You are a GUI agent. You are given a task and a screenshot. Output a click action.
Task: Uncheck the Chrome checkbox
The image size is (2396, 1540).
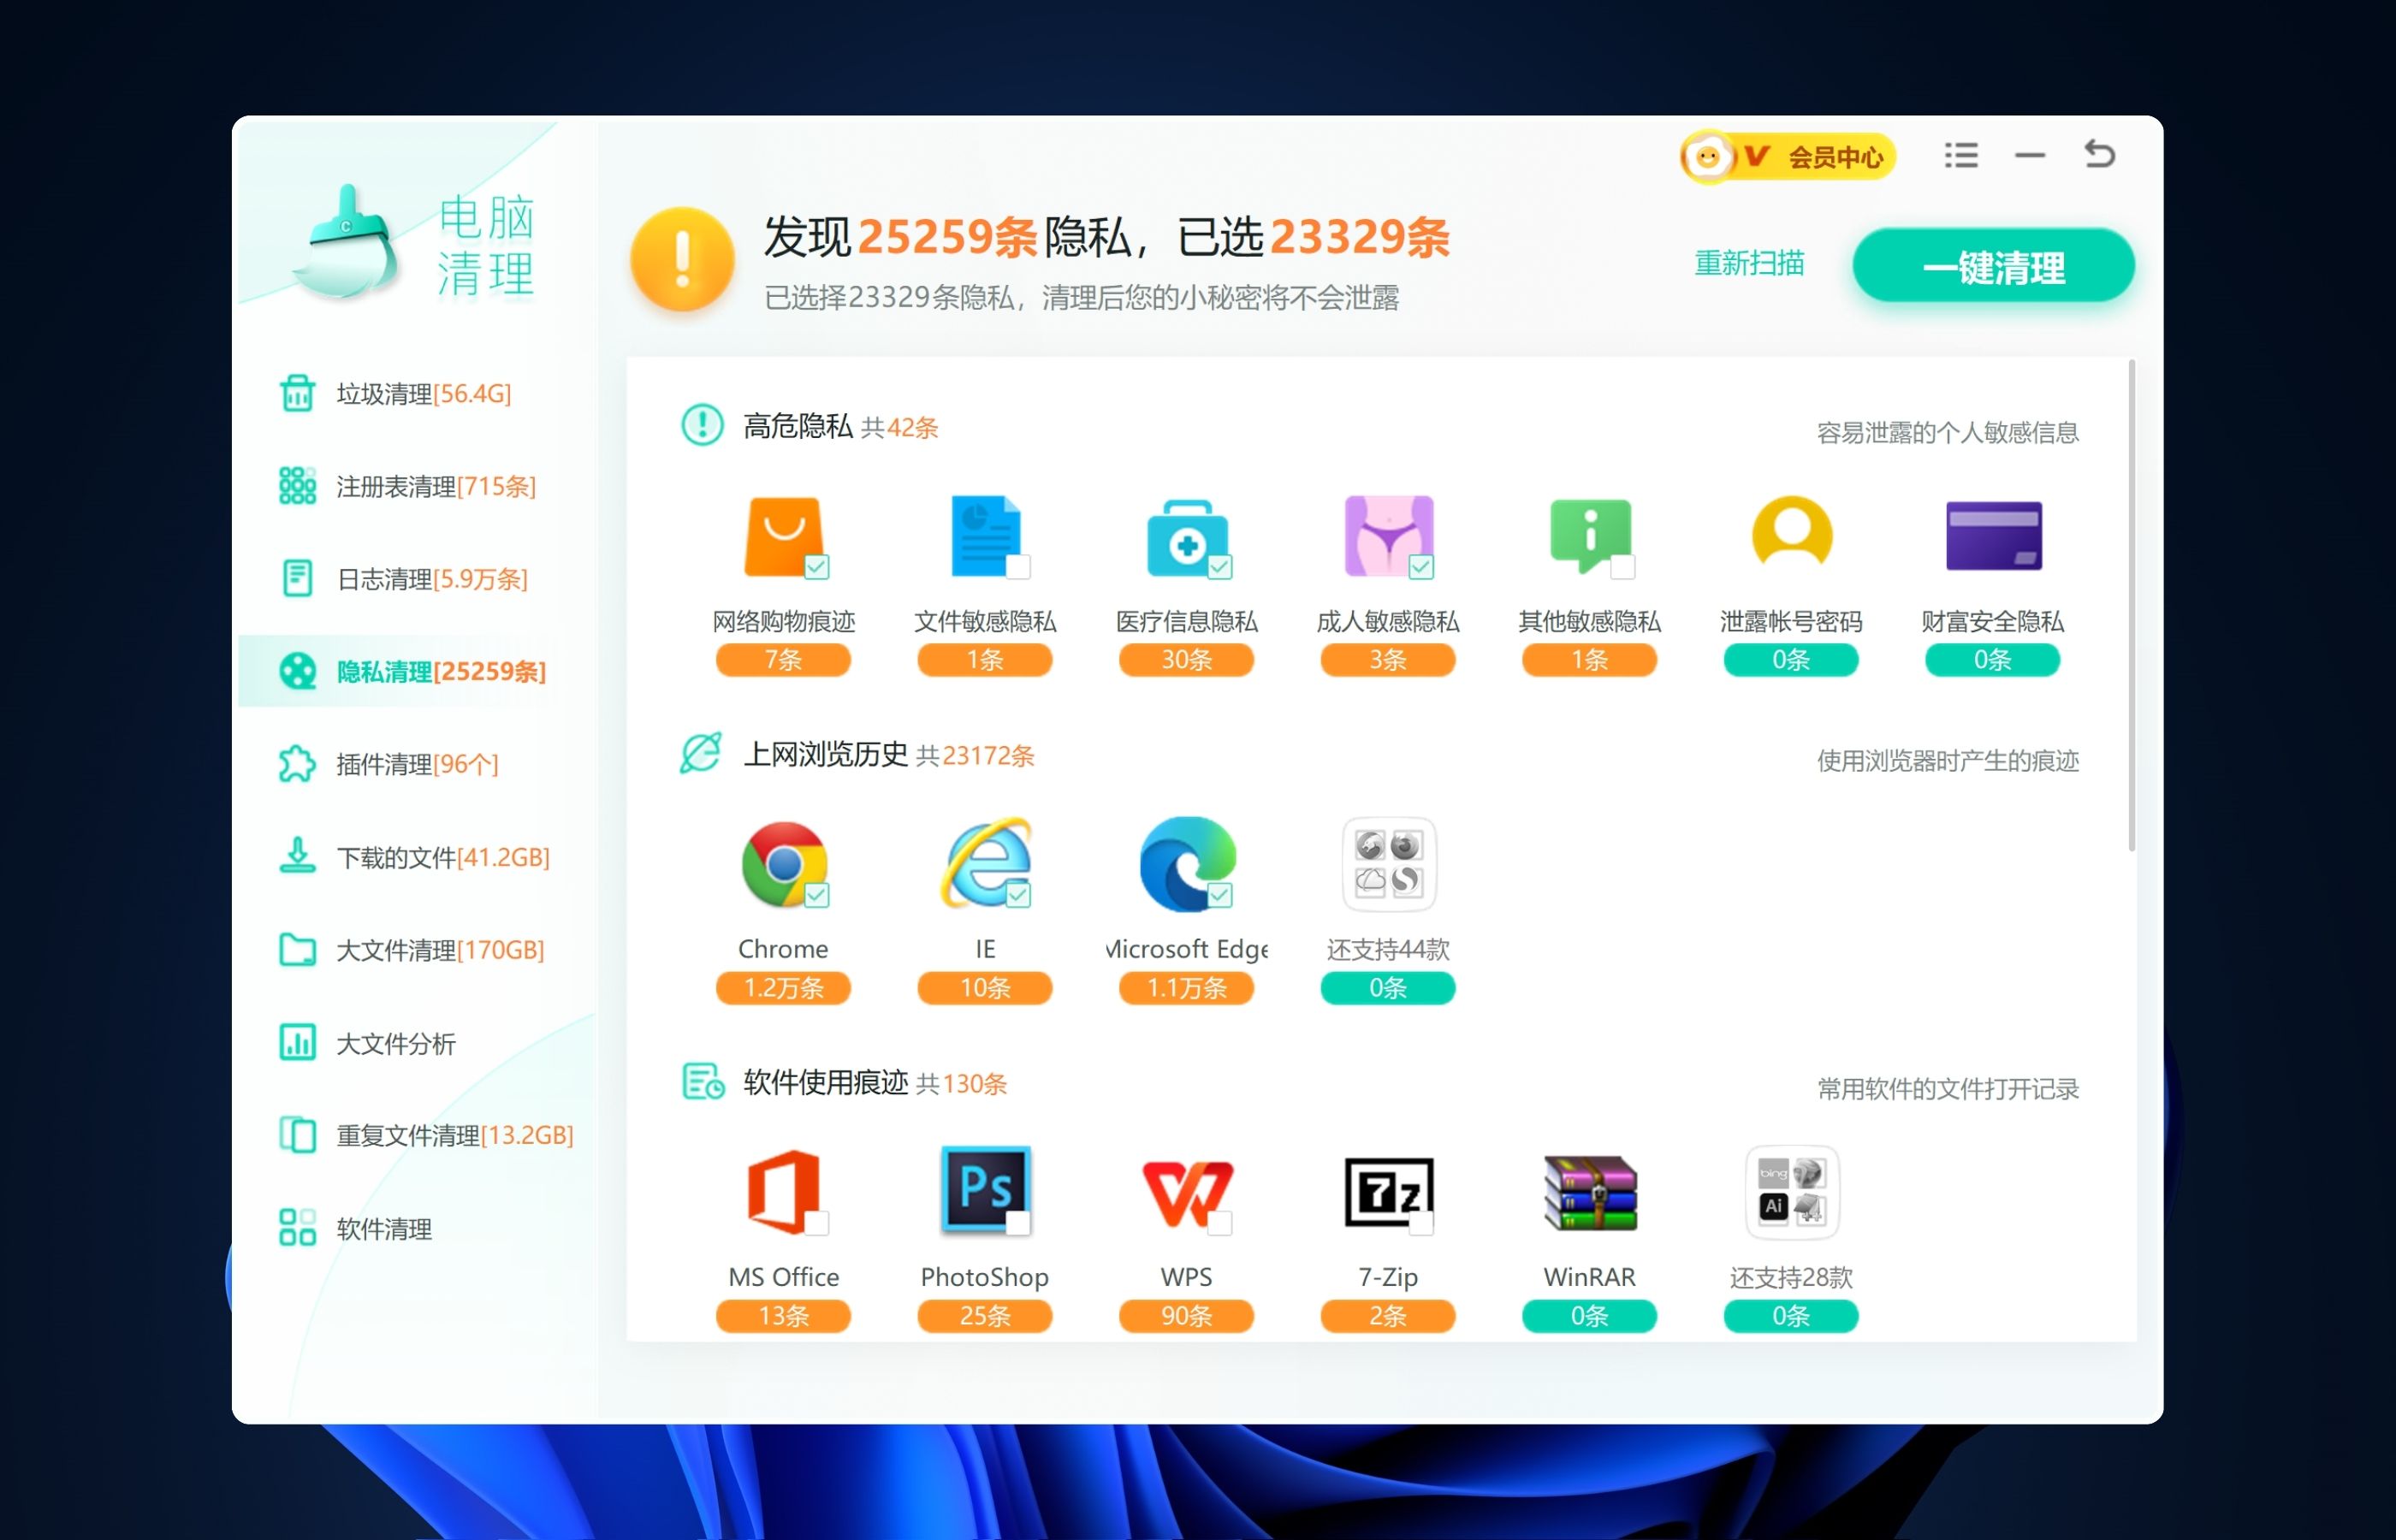[x=817, y=895]
